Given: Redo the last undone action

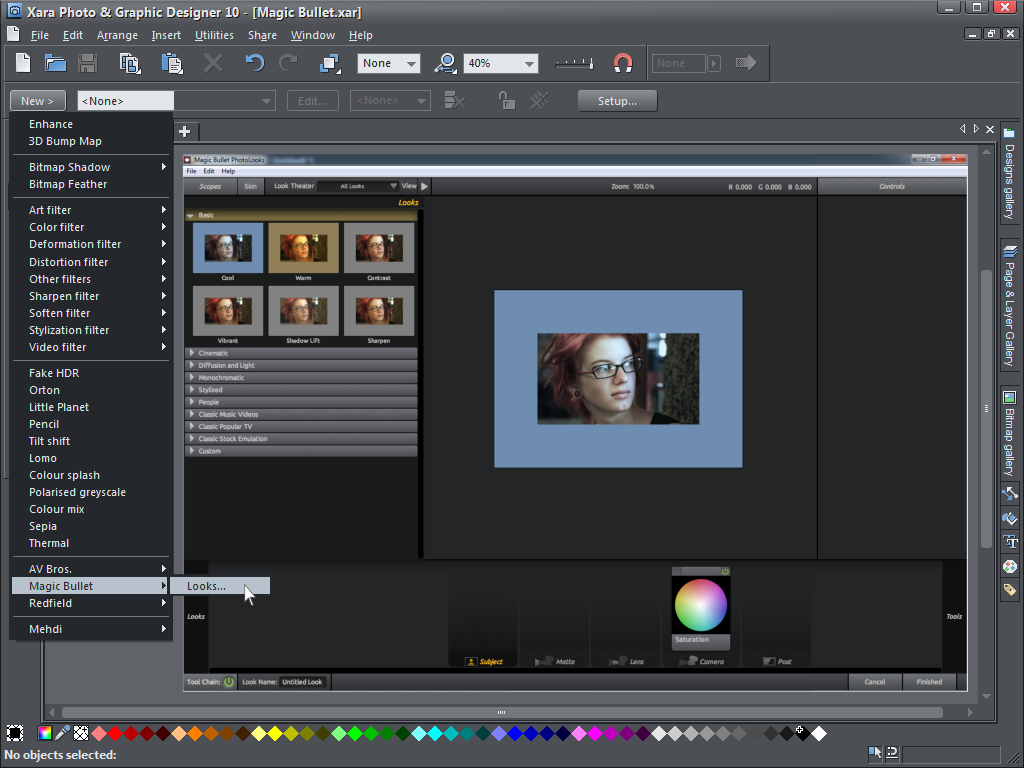Looking at the screenshot, I should pos(288,63).
